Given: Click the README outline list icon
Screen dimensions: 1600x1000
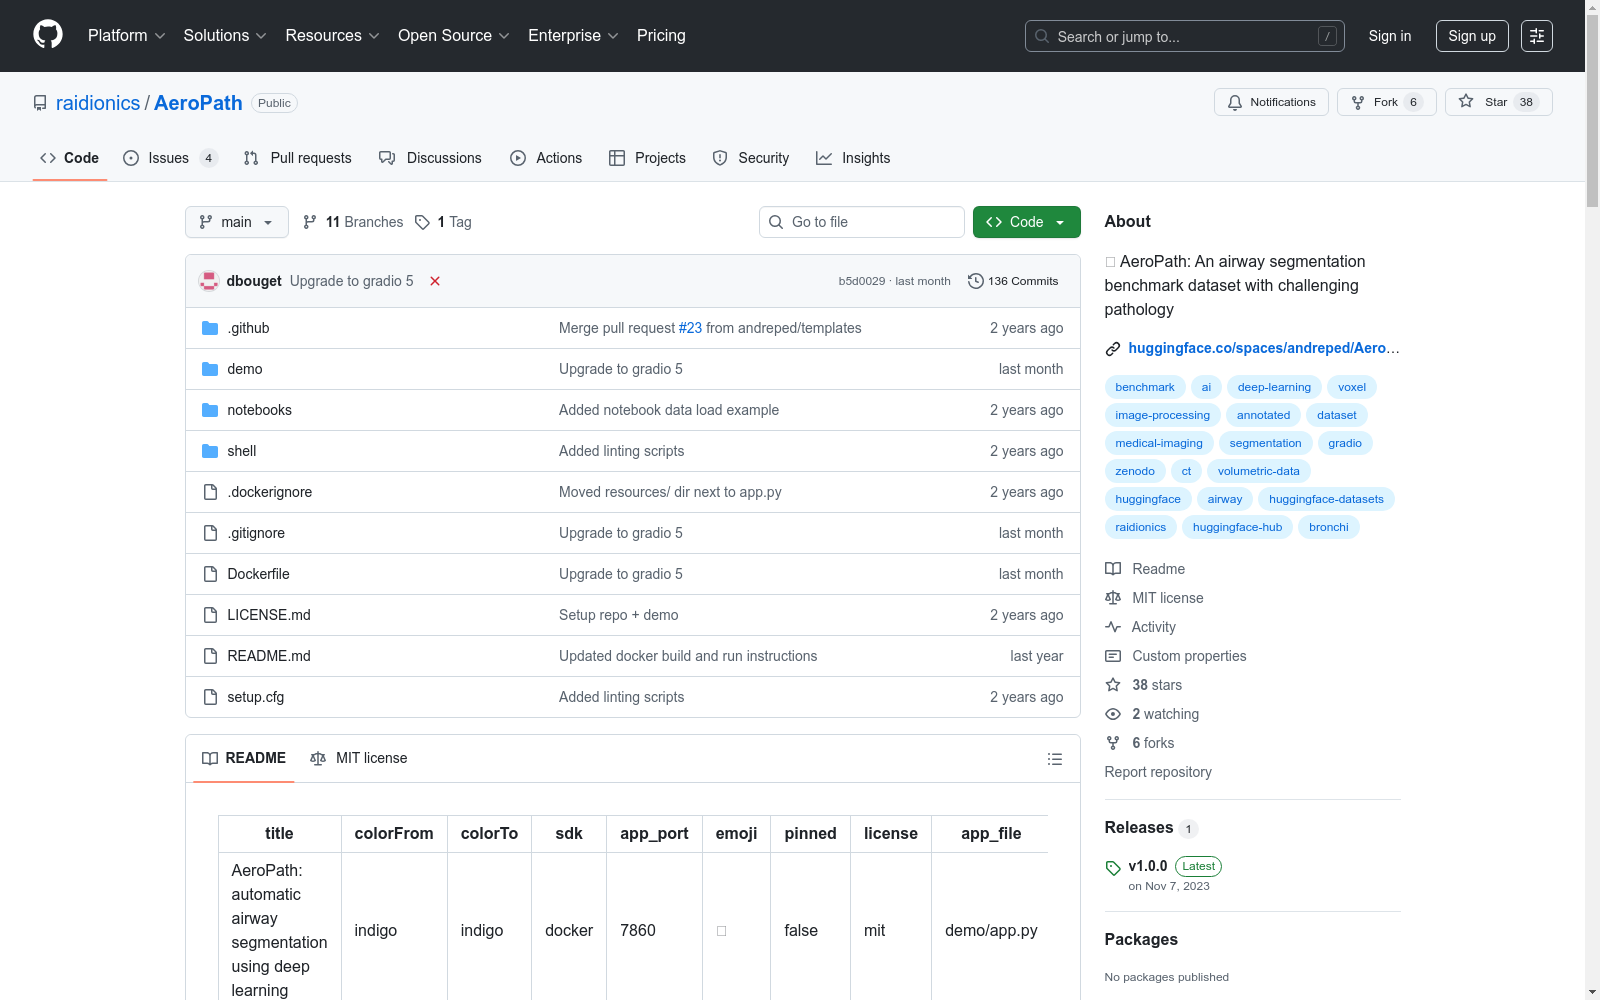Looking at the screenshot, I should 1054,759.
